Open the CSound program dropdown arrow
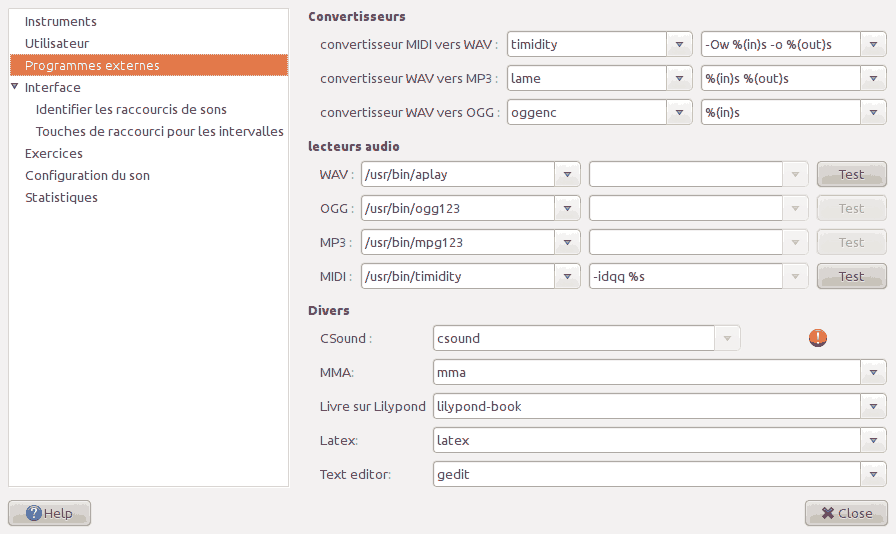This screenshot has width=896, height=534. tap(727, 338)
